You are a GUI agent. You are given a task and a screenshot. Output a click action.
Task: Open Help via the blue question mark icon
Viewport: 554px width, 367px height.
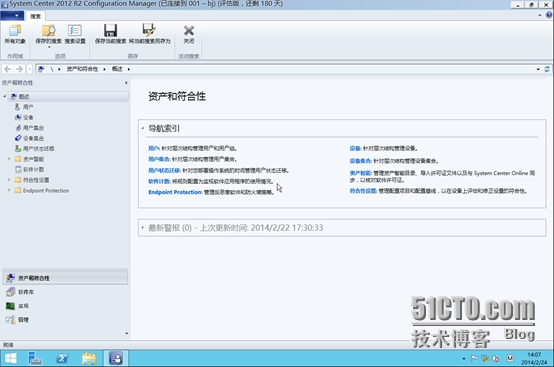point(549,15)
